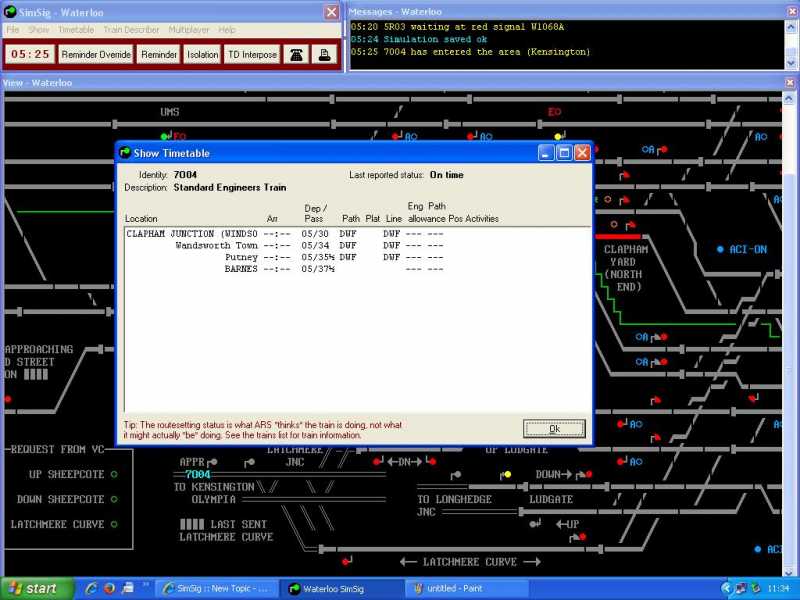
Task: Click message 7004 has entered the area
Action: [x=470, y=52]
